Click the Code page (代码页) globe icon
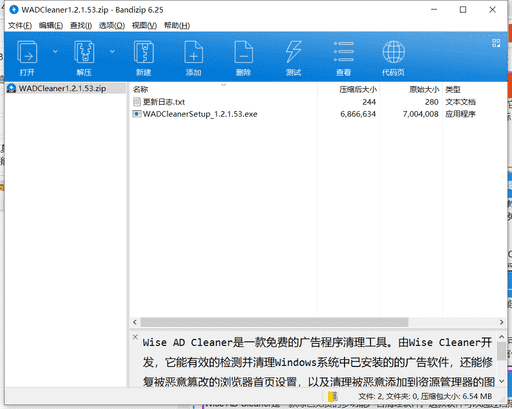512x409 pixels. (394, 52)
